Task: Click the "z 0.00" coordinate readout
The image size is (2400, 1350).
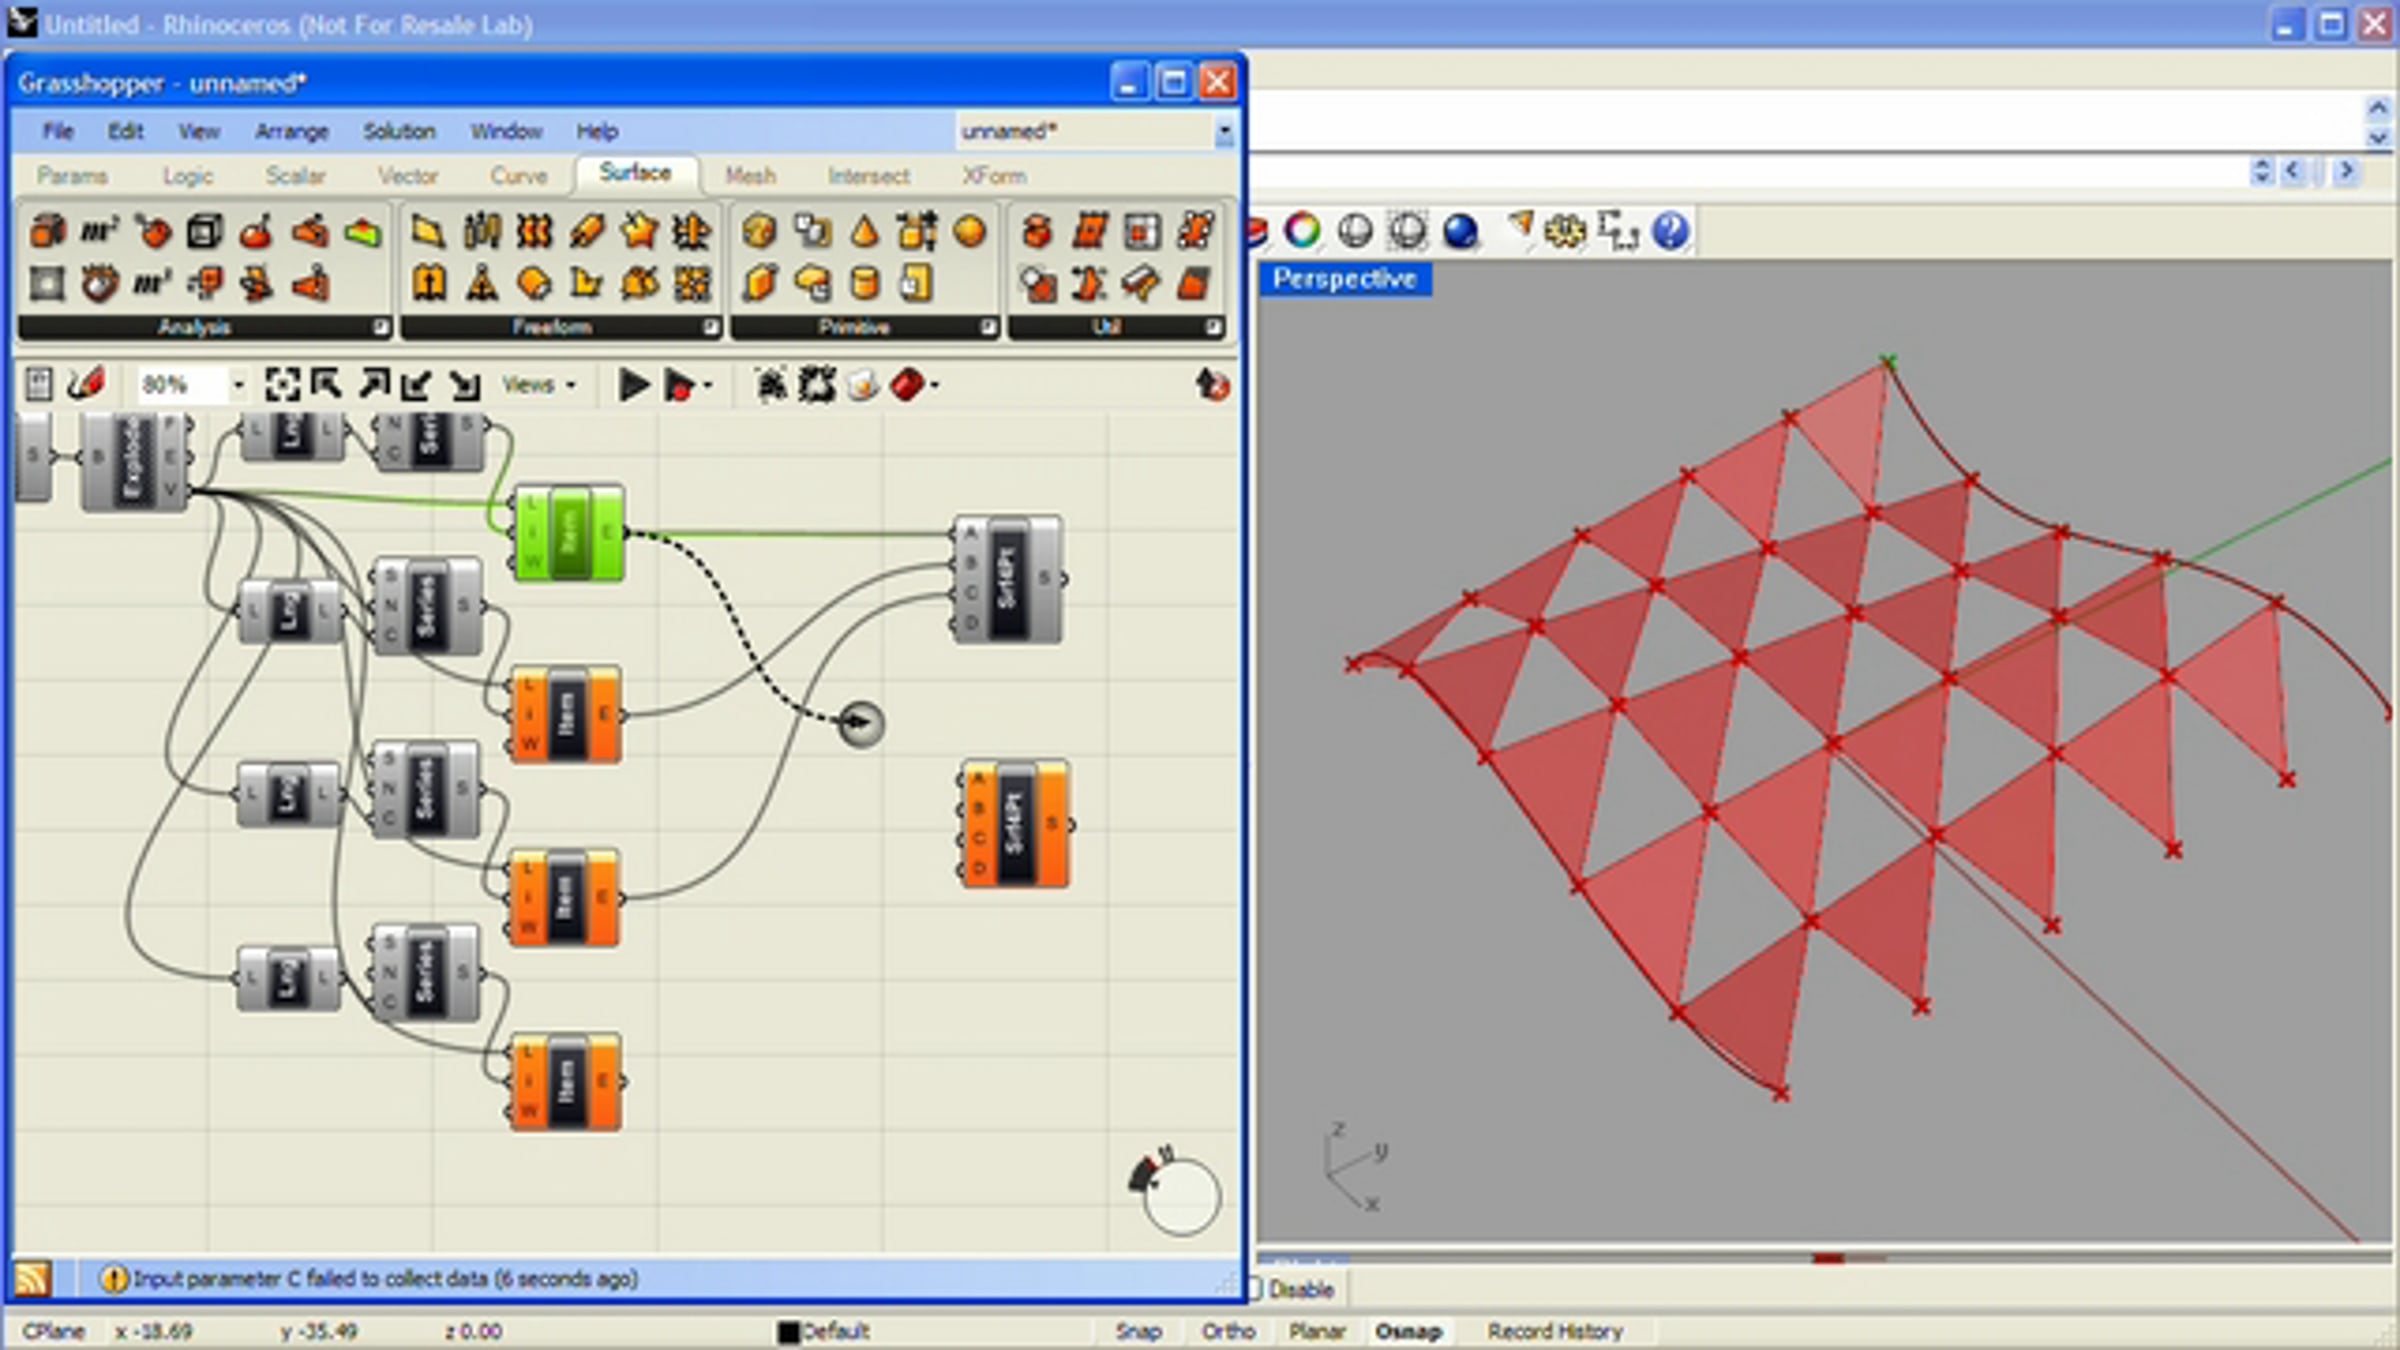Action: point(473,1332)
